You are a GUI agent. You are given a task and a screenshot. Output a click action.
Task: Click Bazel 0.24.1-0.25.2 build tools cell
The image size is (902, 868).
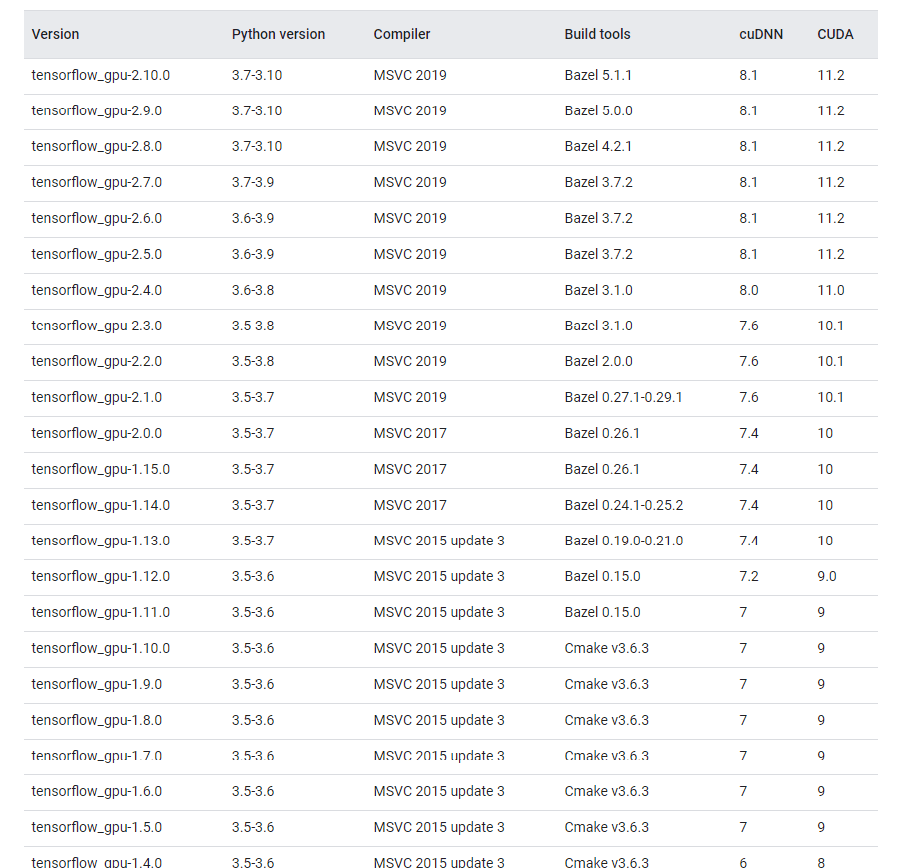(624, 506)
